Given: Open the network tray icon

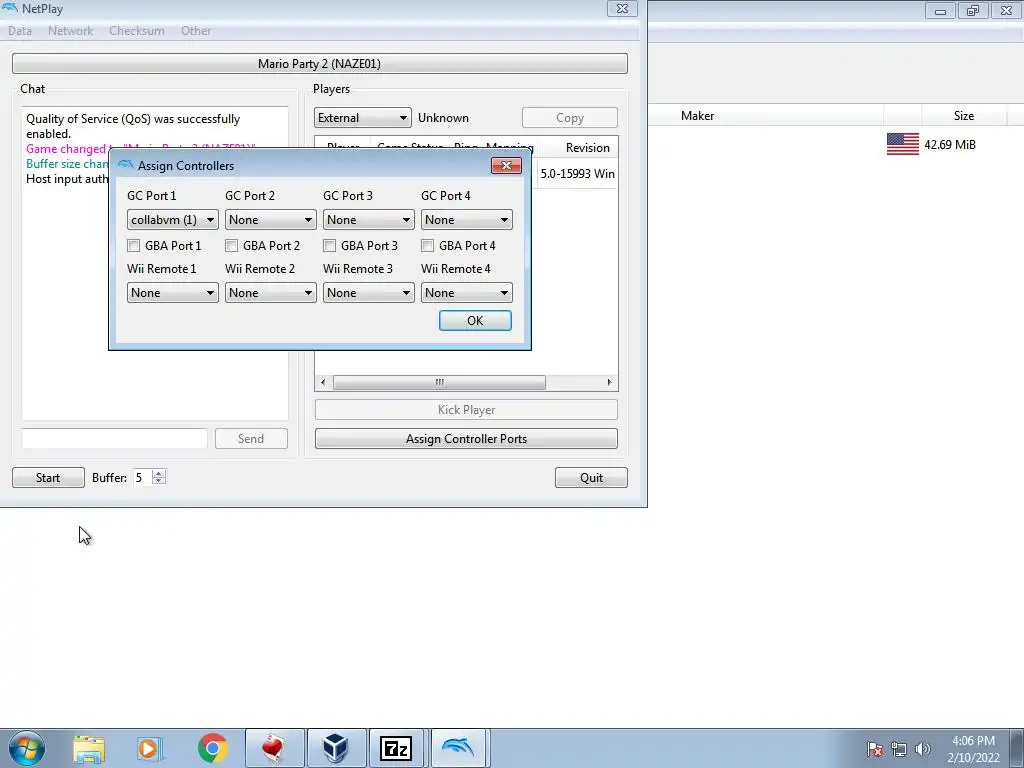Looking at the screenshot, I should [899, 749].
